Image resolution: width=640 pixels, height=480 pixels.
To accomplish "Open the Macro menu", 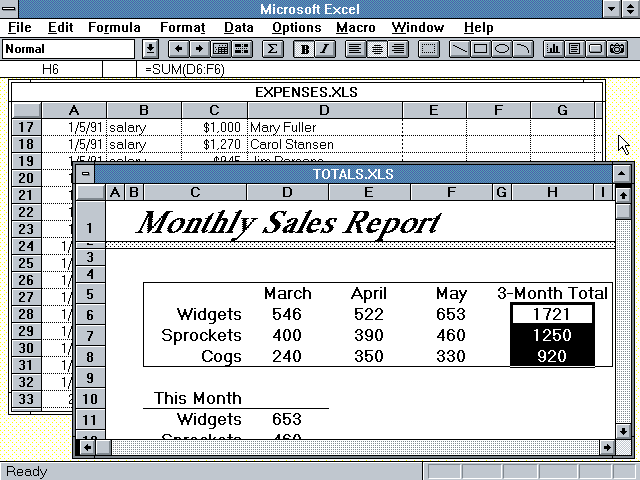I will [356, 28].
